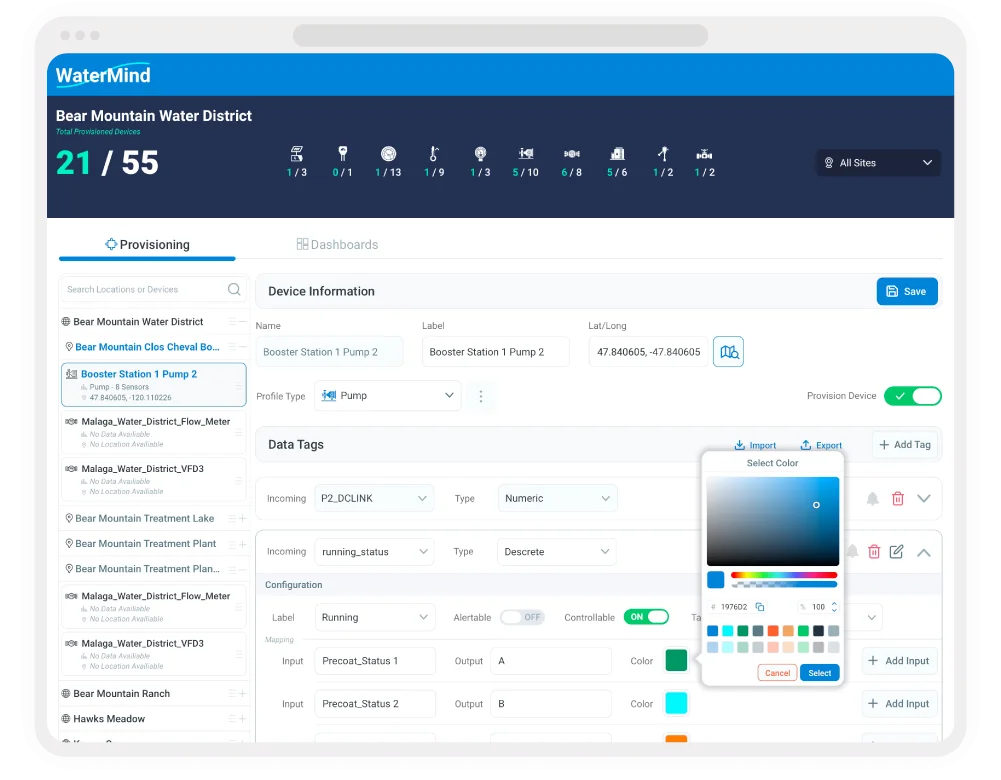Image resolution: width=1001 pixels, height=780 pixels.
Task: Click the plus icon next to Bear Mountain Treatment Lake
Action: 243,519
